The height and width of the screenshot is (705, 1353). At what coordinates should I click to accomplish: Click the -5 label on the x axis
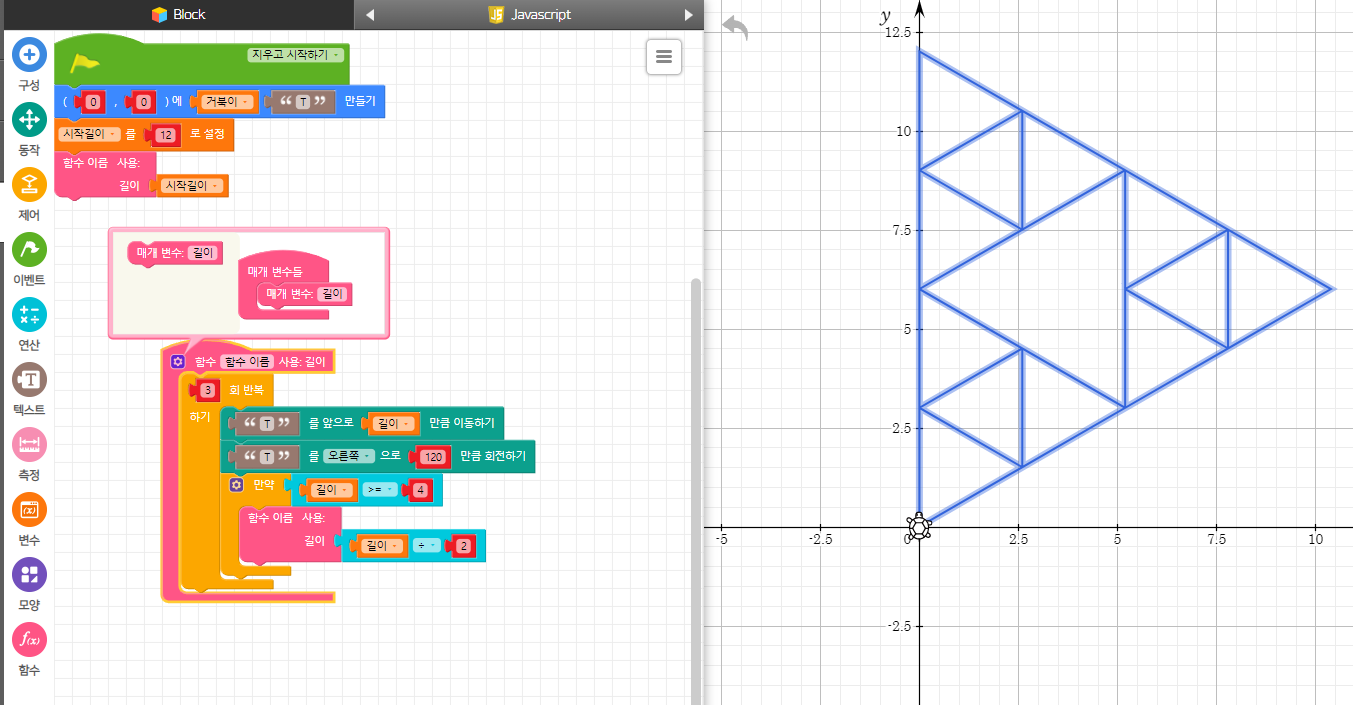click(x=721, y=539)
